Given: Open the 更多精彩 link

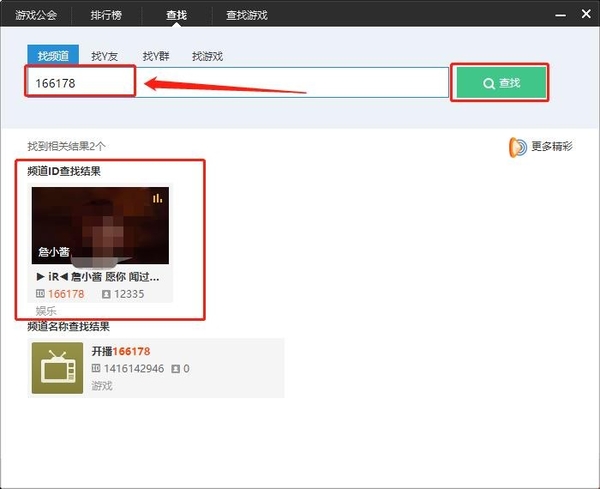Looking at the screenshot, I should [552, 146].
